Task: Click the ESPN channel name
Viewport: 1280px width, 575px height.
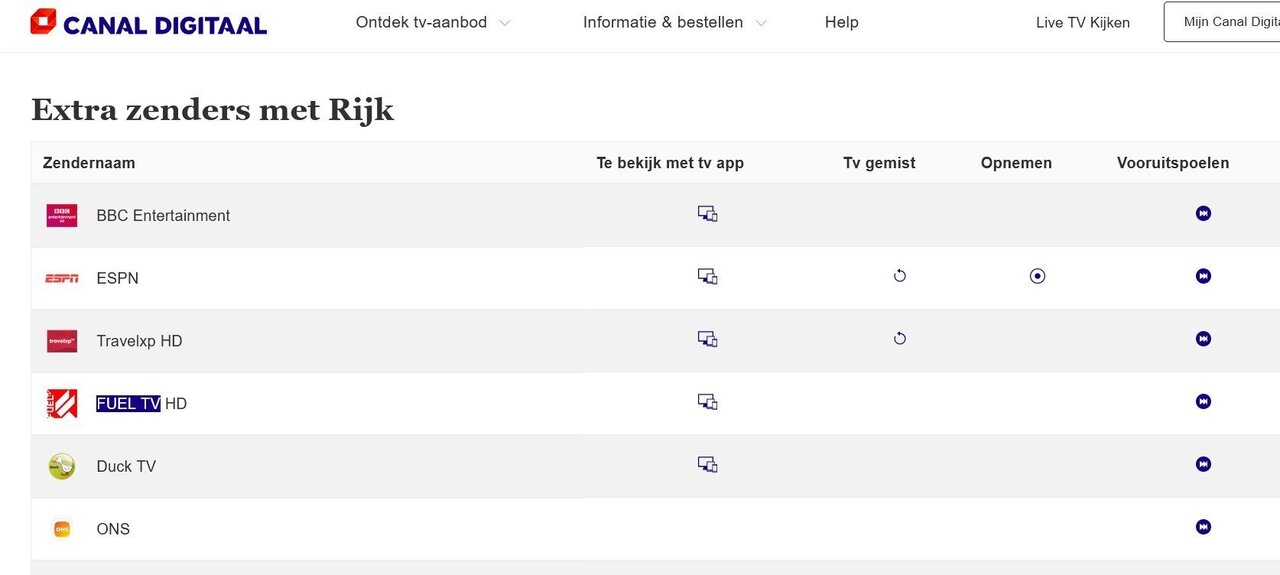Action: coord(117,278)
